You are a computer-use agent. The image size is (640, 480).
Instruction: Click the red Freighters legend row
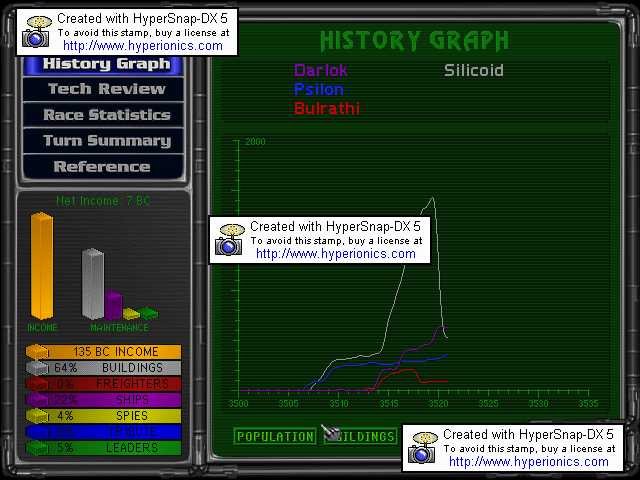click(104, 384)
